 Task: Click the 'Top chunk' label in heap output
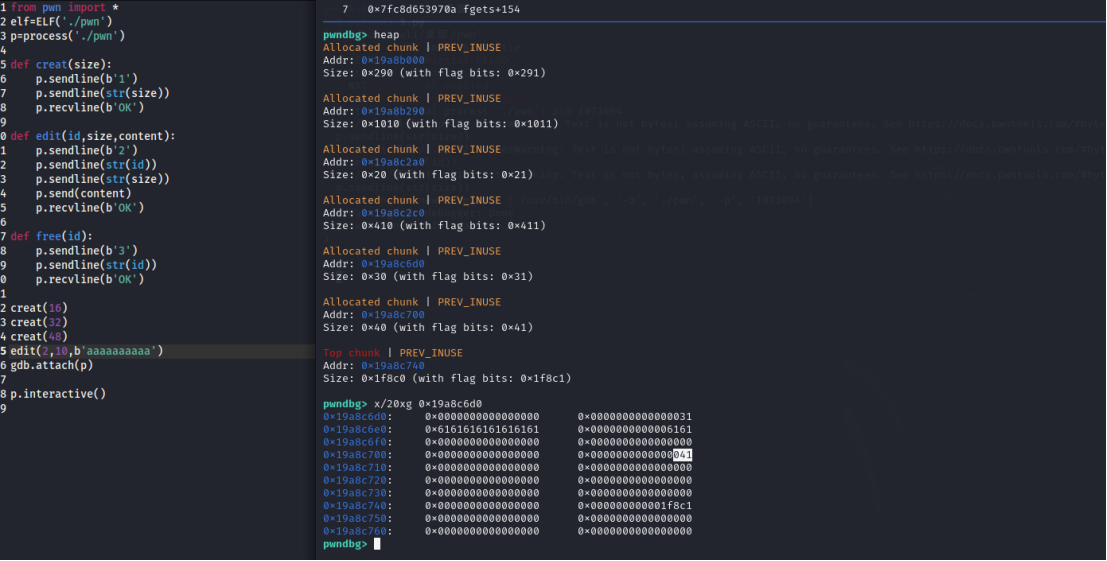click(x=351, y=353)
